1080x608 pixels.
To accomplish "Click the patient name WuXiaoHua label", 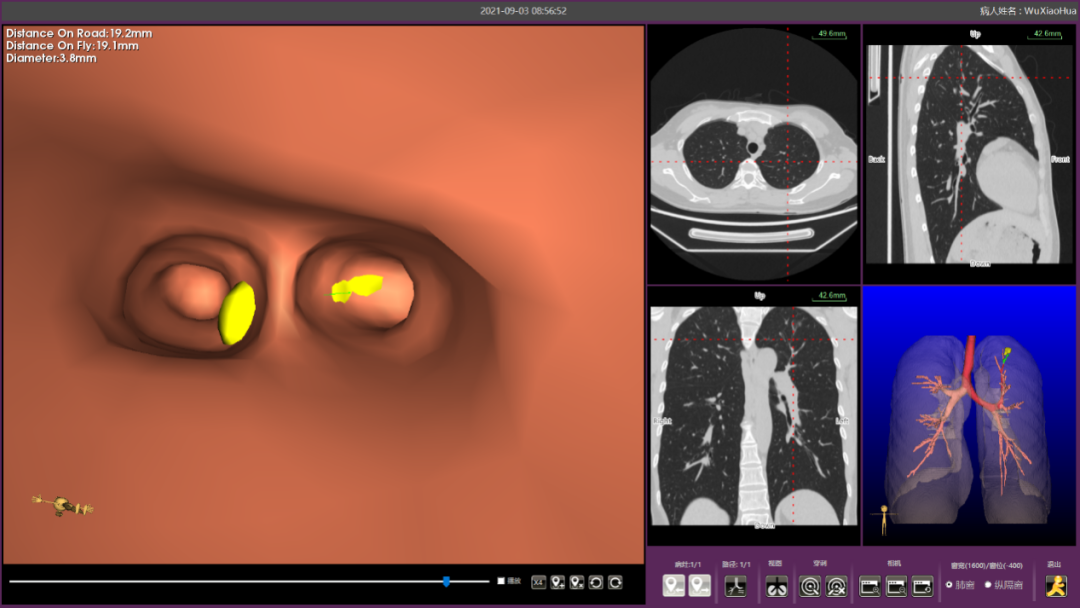I will 1028,11.
